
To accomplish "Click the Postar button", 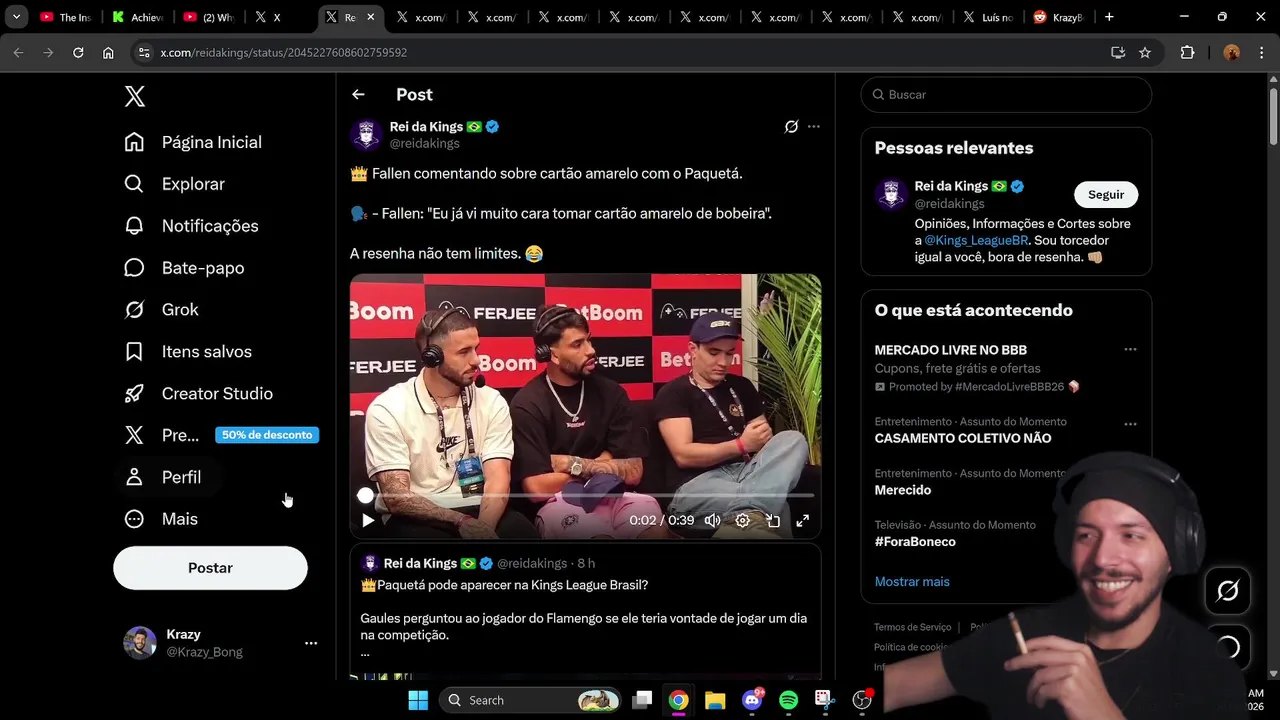I will (x=210, y=568).
